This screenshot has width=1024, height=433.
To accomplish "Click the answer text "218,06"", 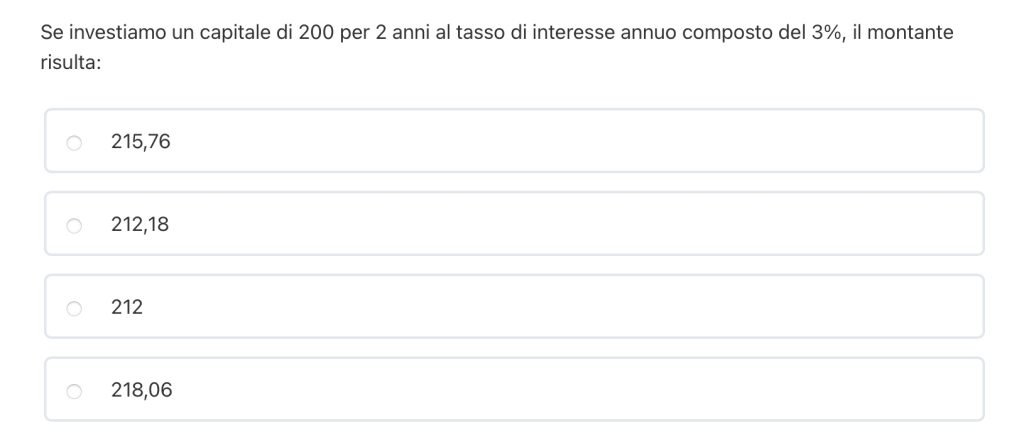I will [x=141, y=391].
